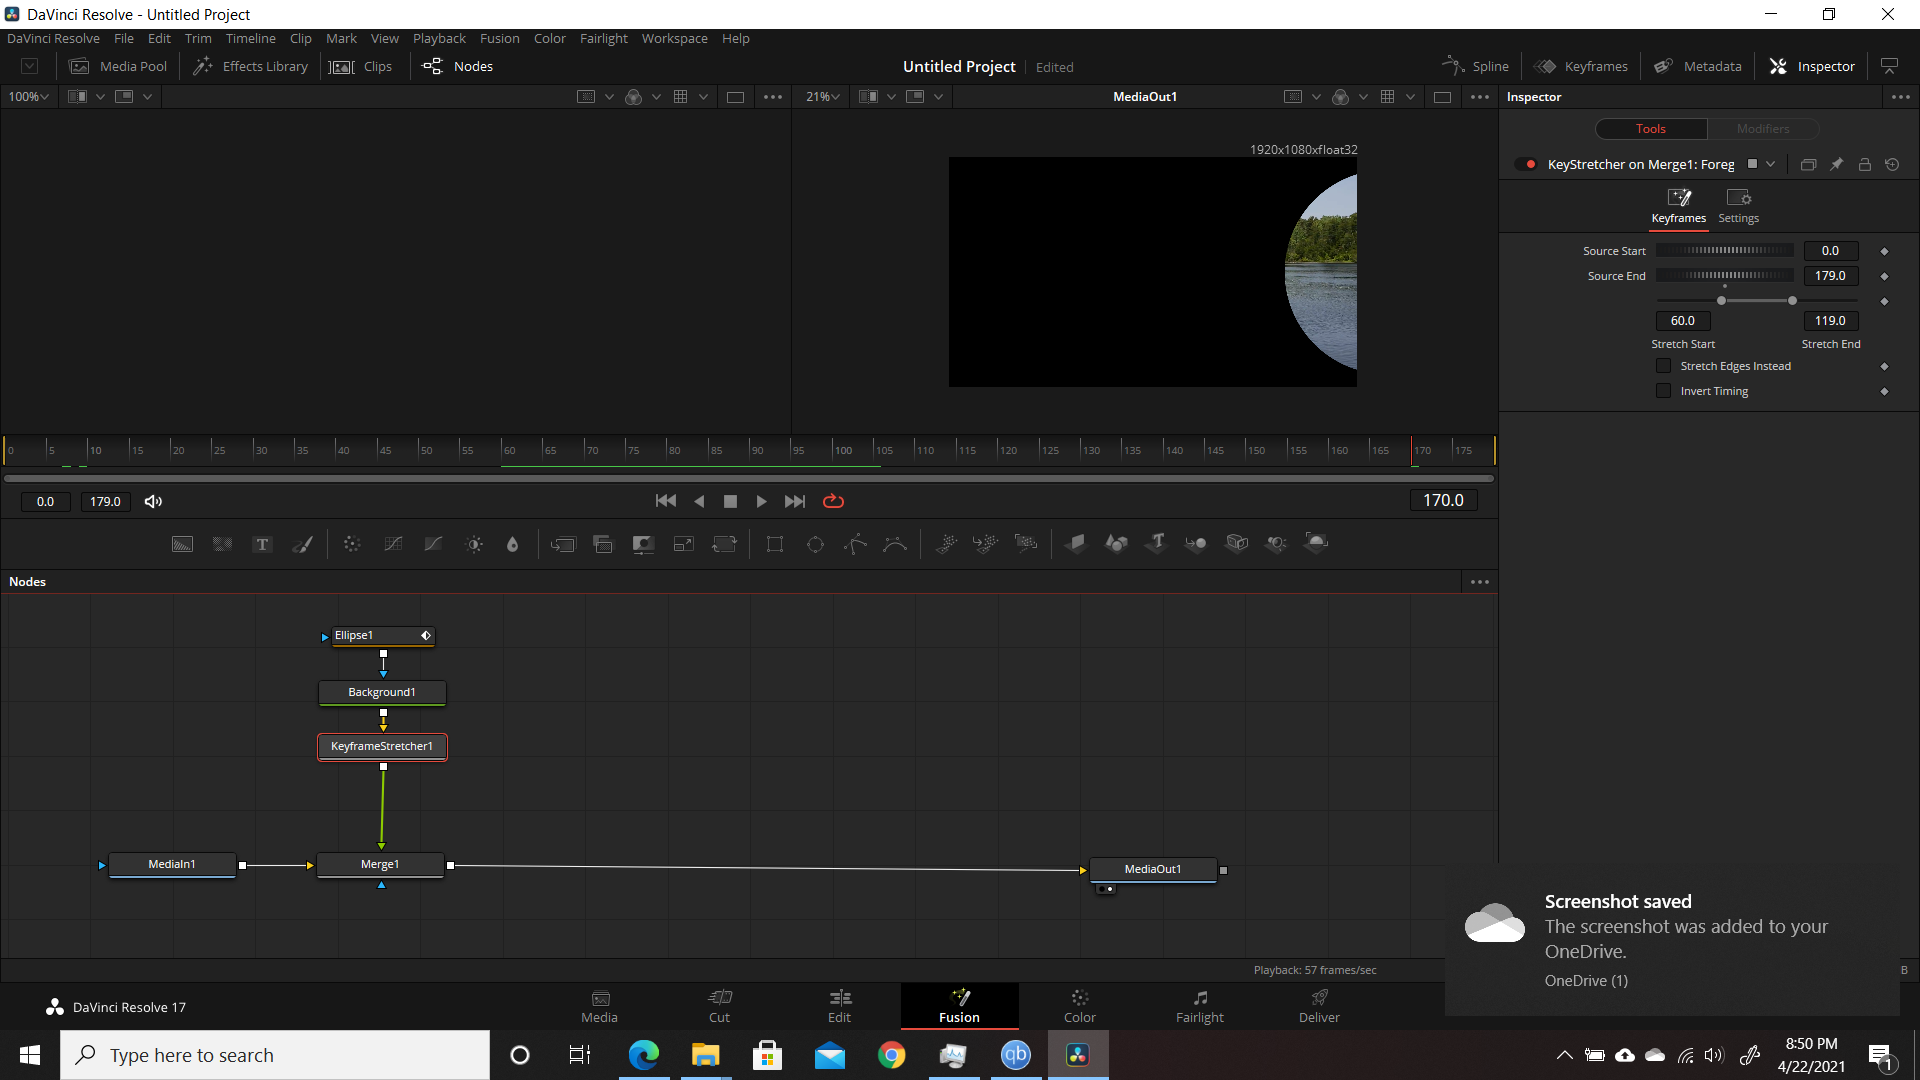
Task: Reset the KeyStretcher tool to defaults
Action: point(1892,165)
